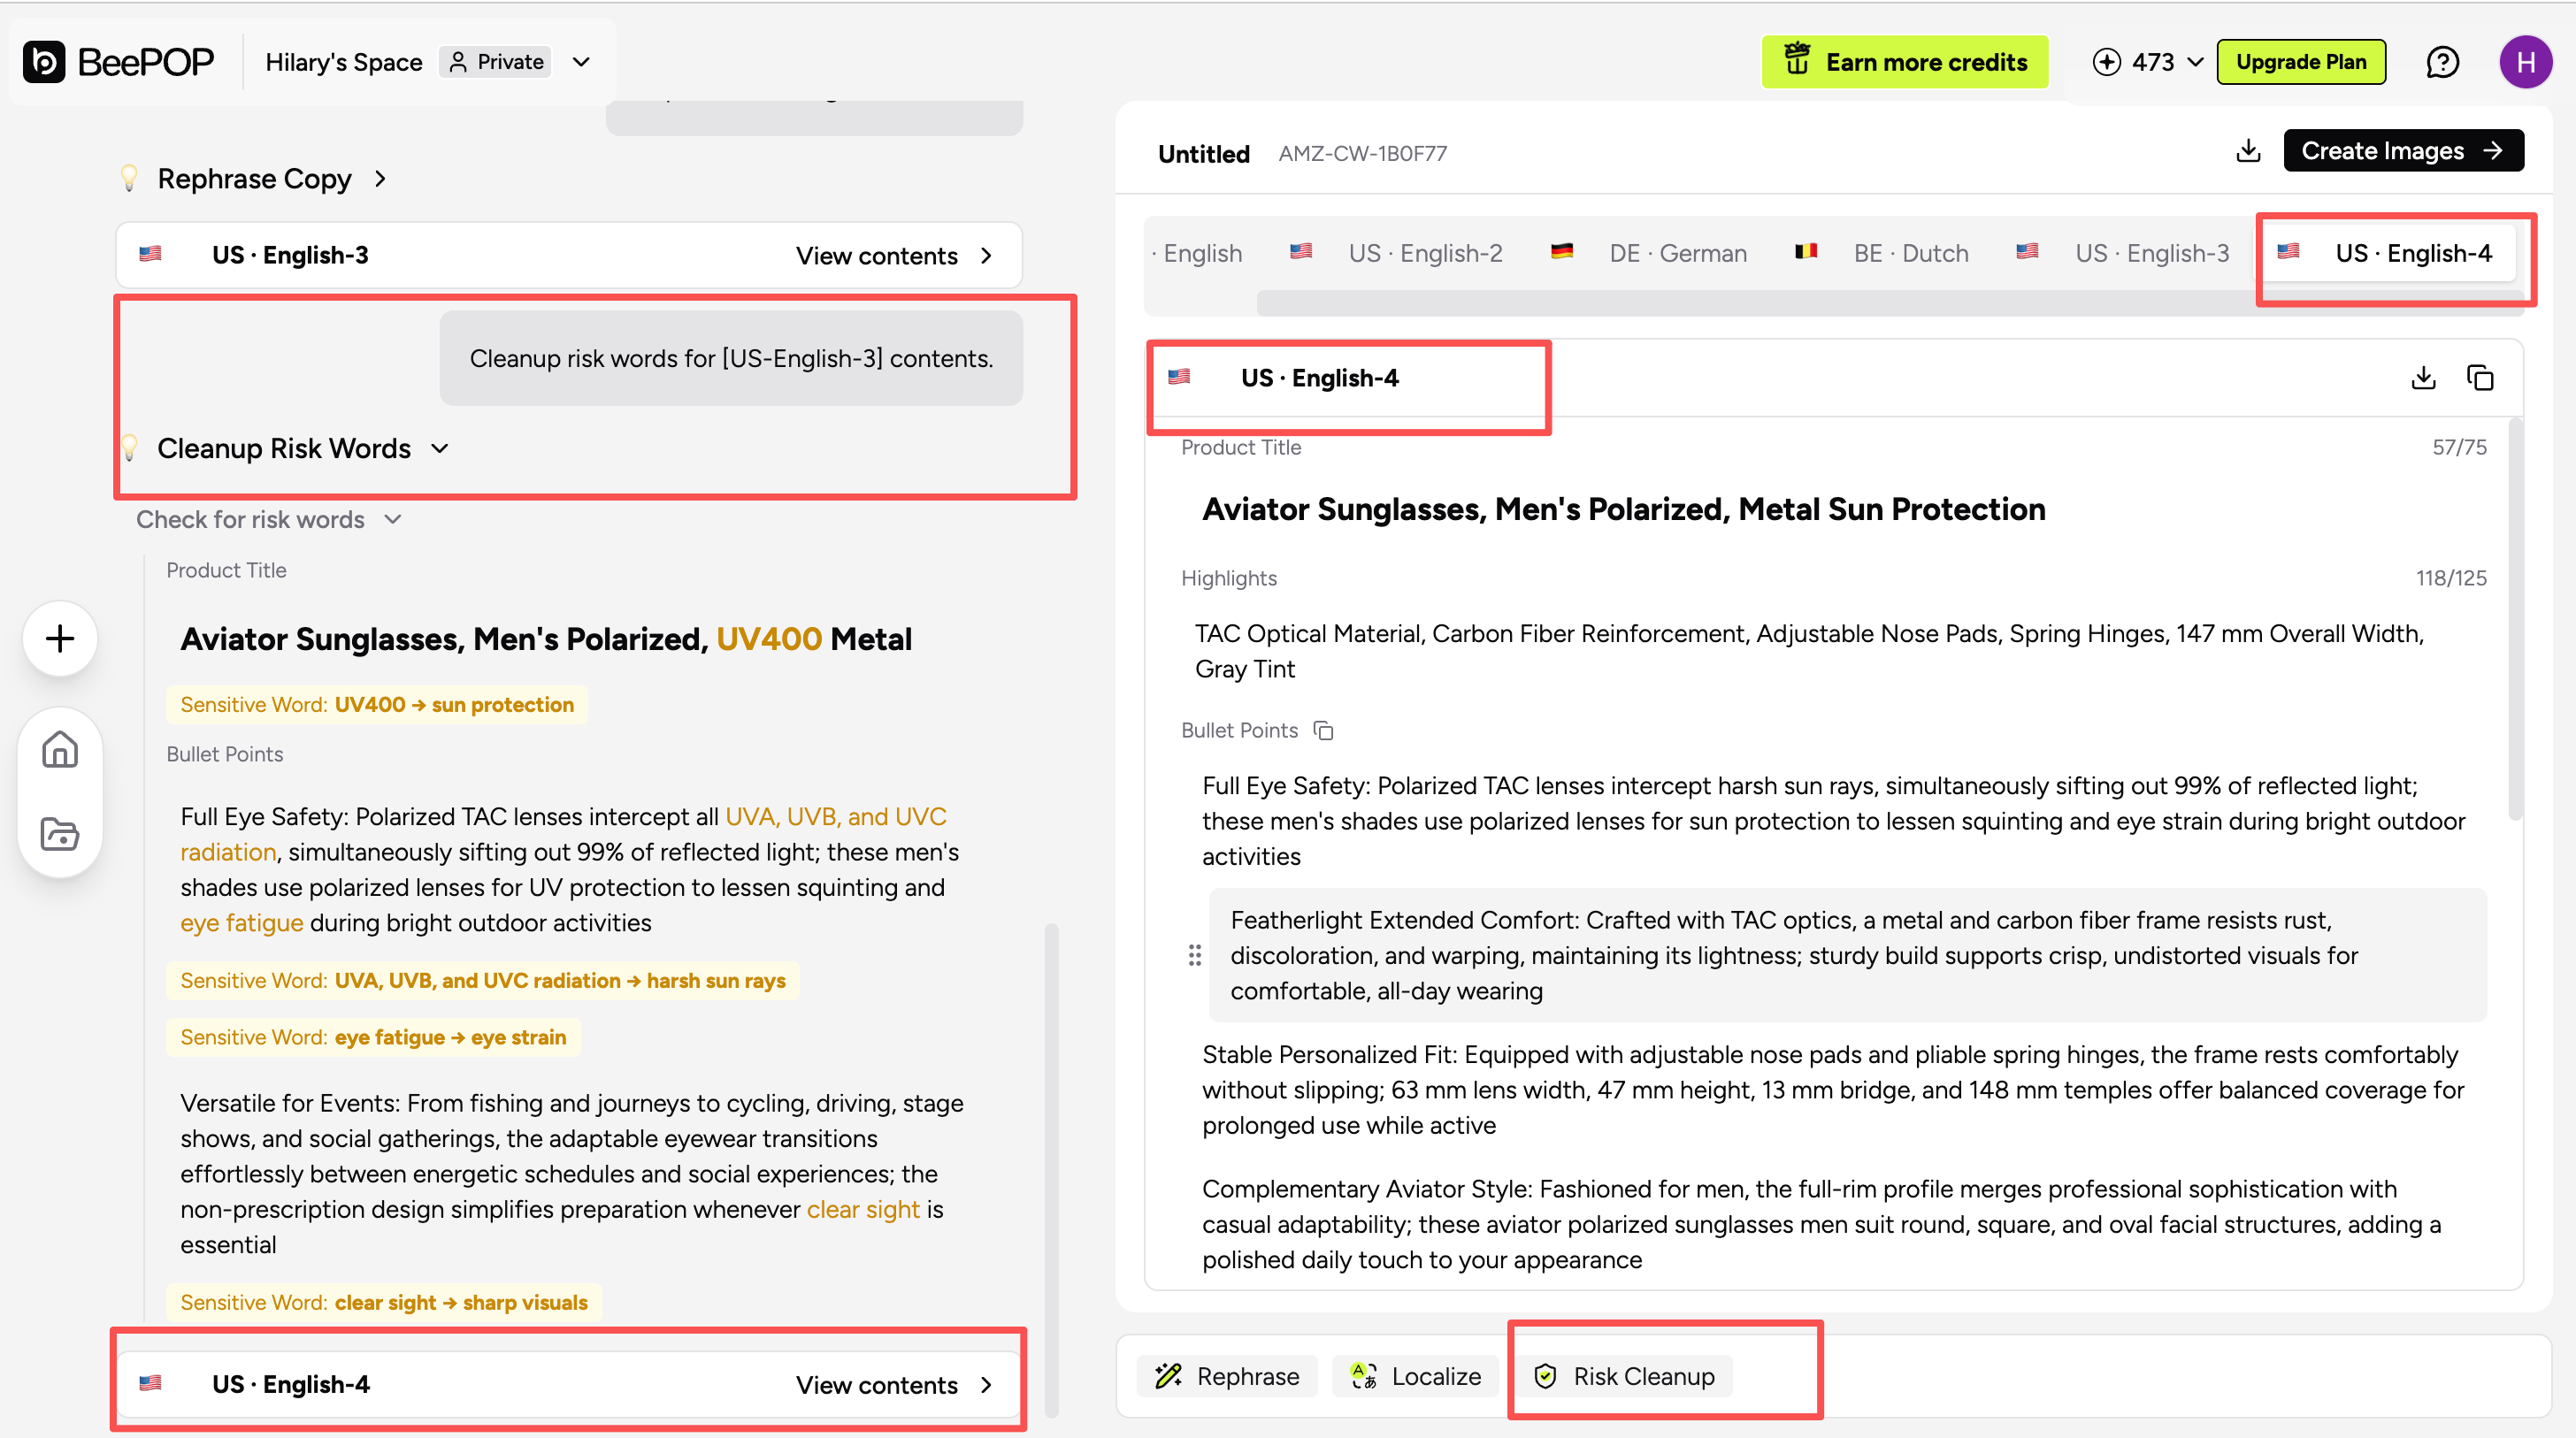The image size is (2576, 1438).
Task: Click the Rephrase Copy lightbulb icon
Action: (129, 178)
